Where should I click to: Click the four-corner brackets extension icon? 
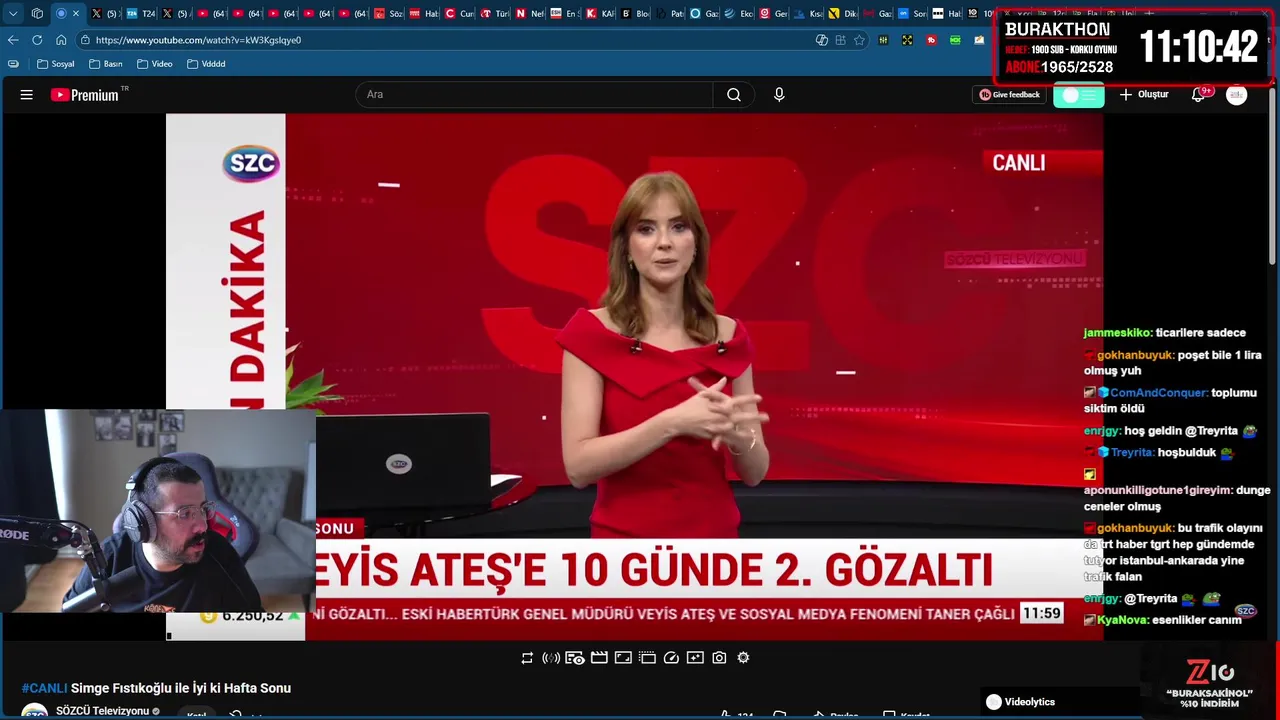[x=907, y=40]
